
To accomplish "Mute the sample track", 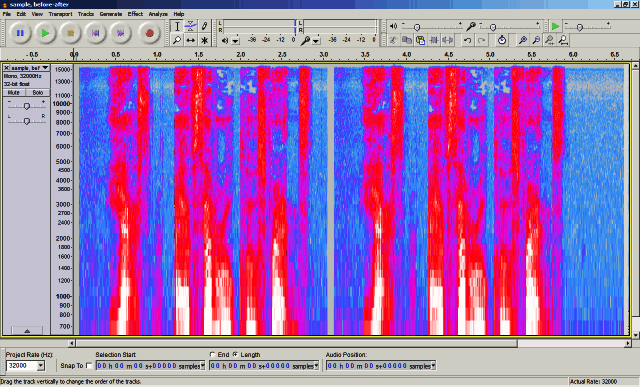I will pos(13,93).
